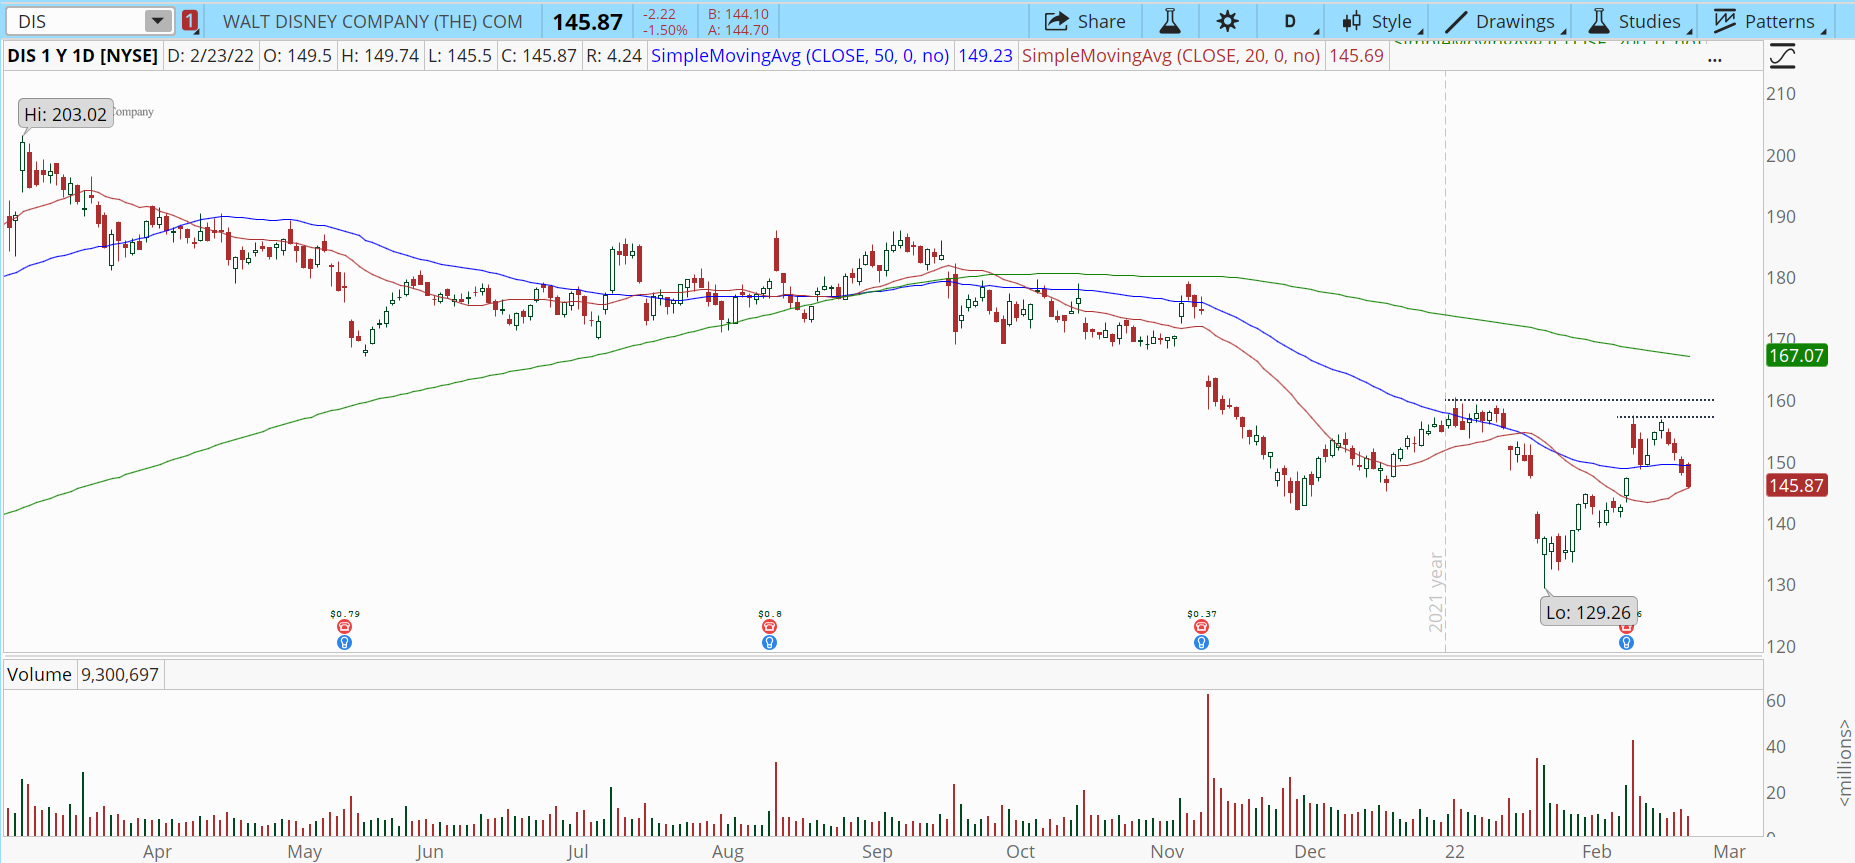This screenshot has width=1855, height=863.
Task: Click the upper dotted resistance line at 160
Action: pos(1580,400)
